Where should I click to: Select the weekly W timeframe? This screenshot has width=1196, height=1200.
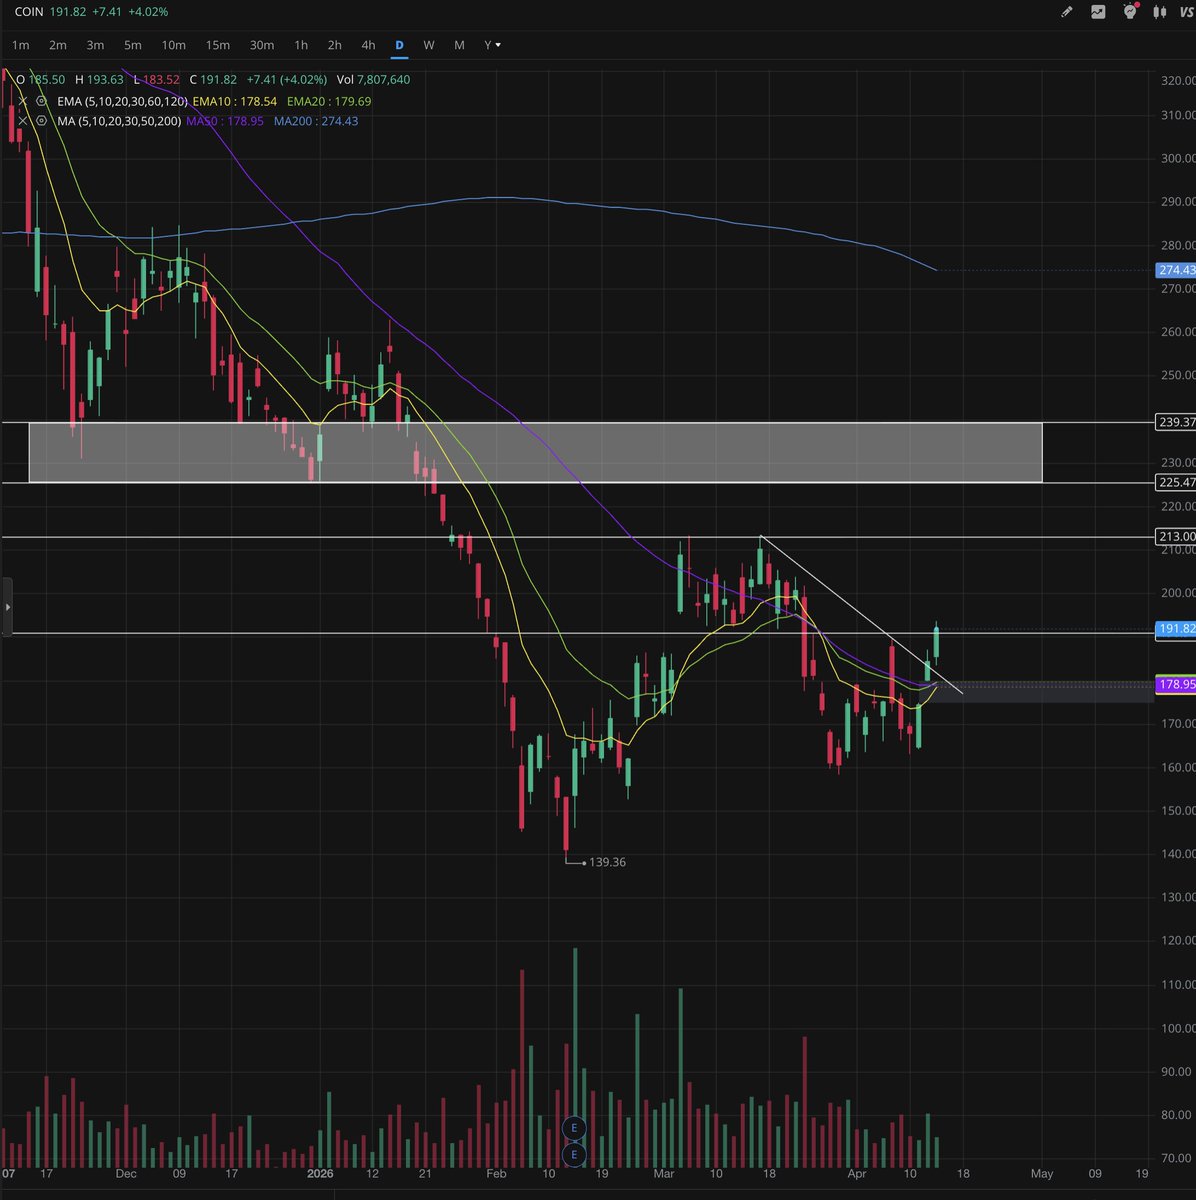click(x=428, y=45)
